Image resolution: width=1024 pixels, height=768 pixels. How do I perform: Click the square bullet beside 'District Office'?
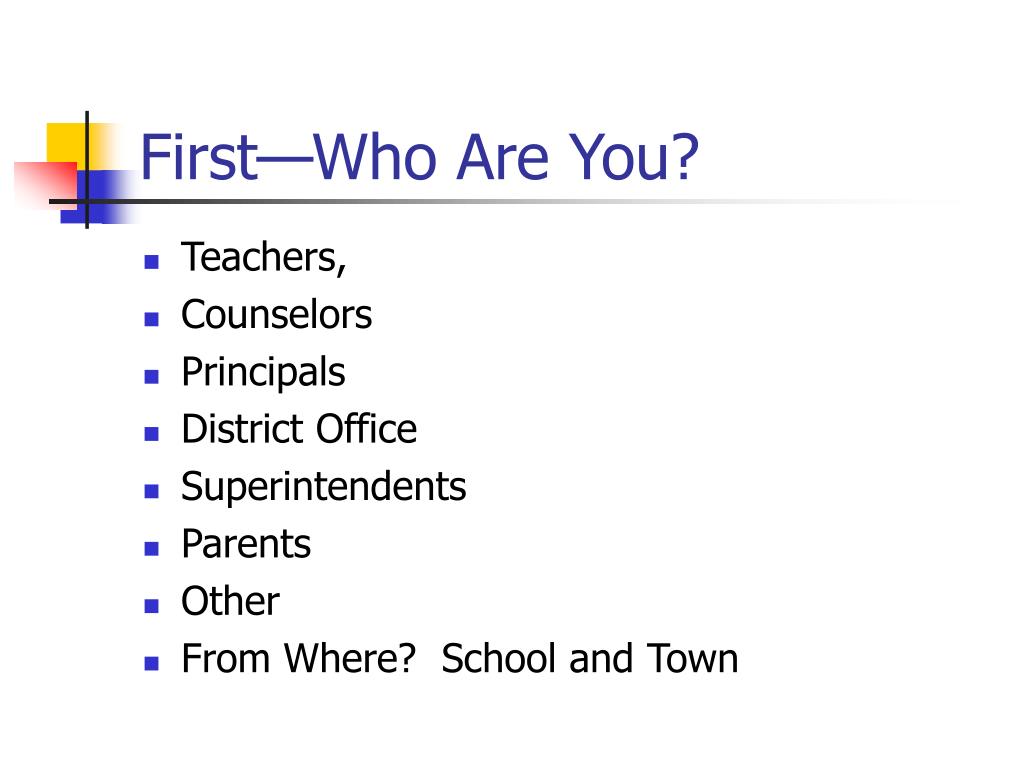tap(152, 434)
